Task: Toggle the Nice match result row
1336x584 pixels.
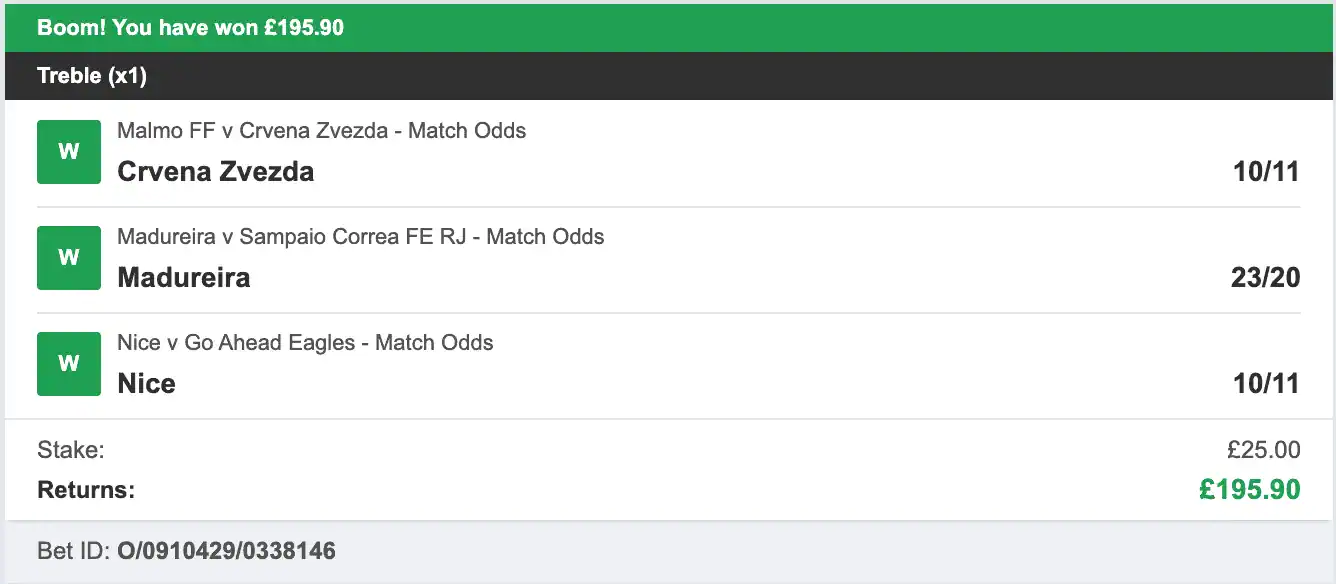Action: pos(146,383)
